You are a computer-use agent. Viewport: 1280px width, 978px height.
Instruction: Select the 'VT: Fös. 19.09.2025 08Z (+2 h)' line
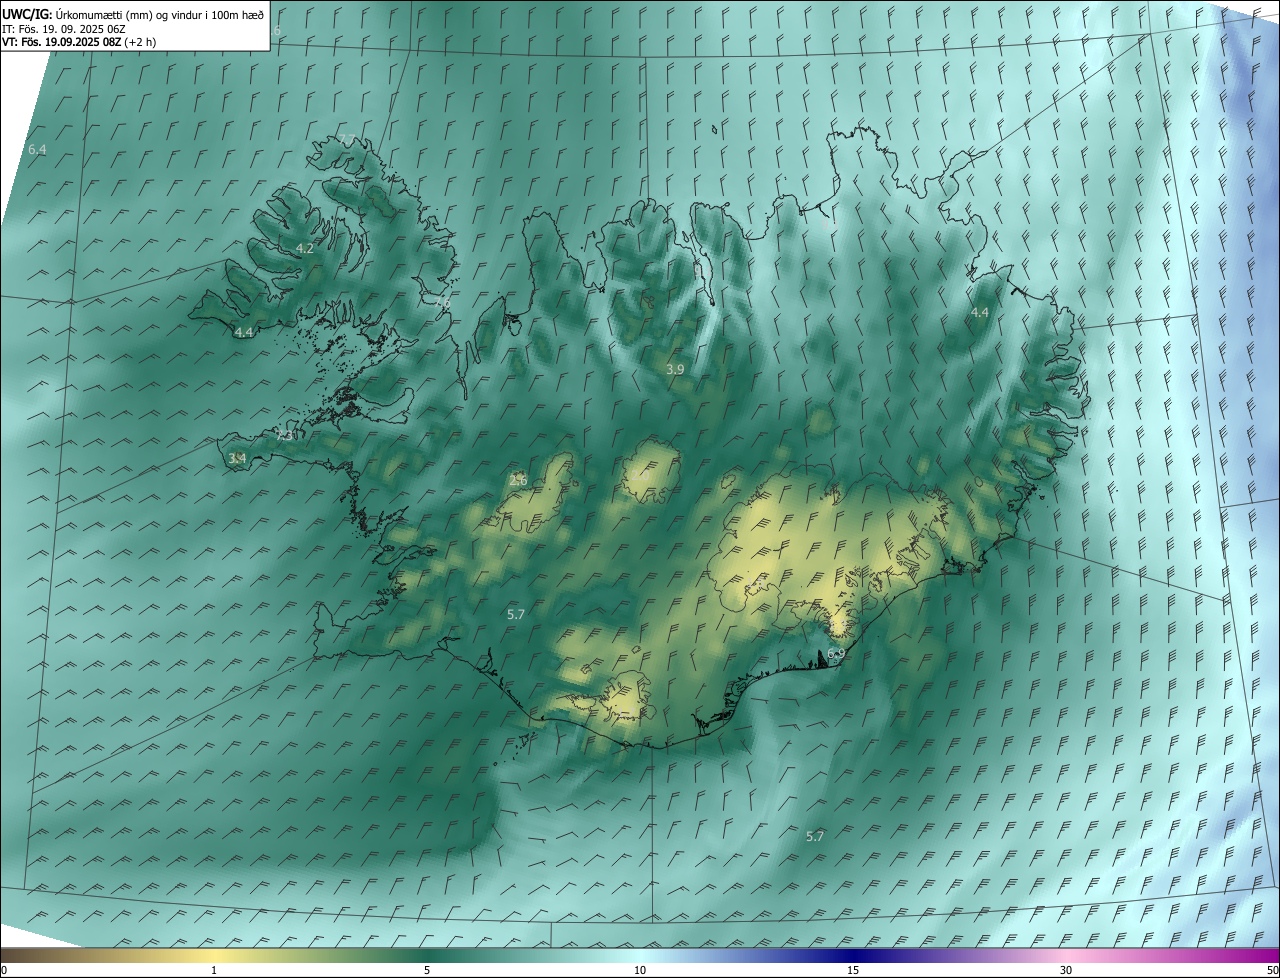click(x=79, y=43)
